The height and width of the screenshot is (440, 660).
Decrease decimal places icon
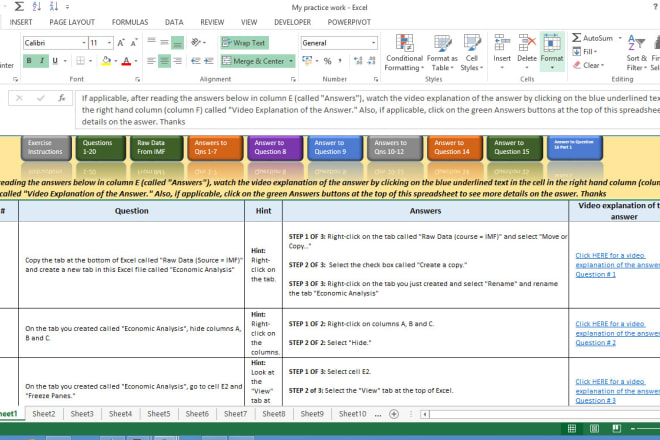tap(371, 61)
